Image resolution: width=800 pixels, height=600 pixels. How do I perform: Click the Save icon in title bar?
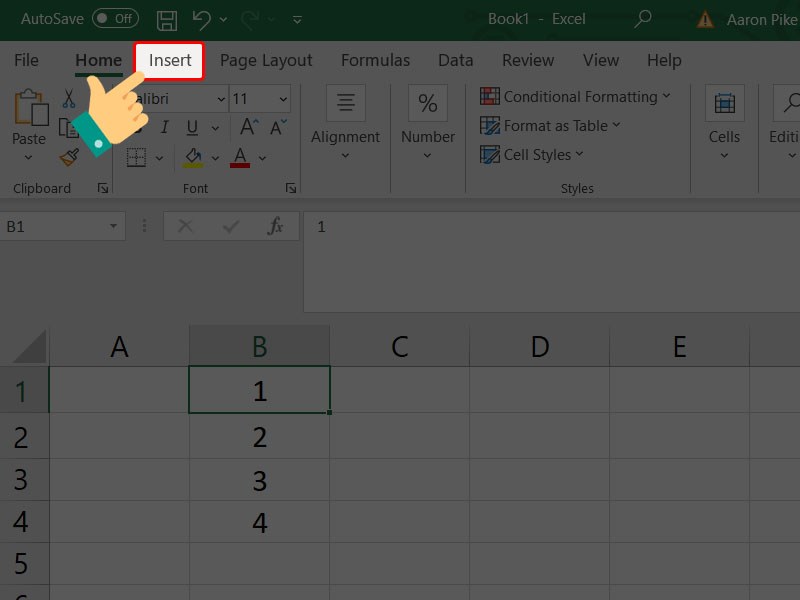(167, 19)
